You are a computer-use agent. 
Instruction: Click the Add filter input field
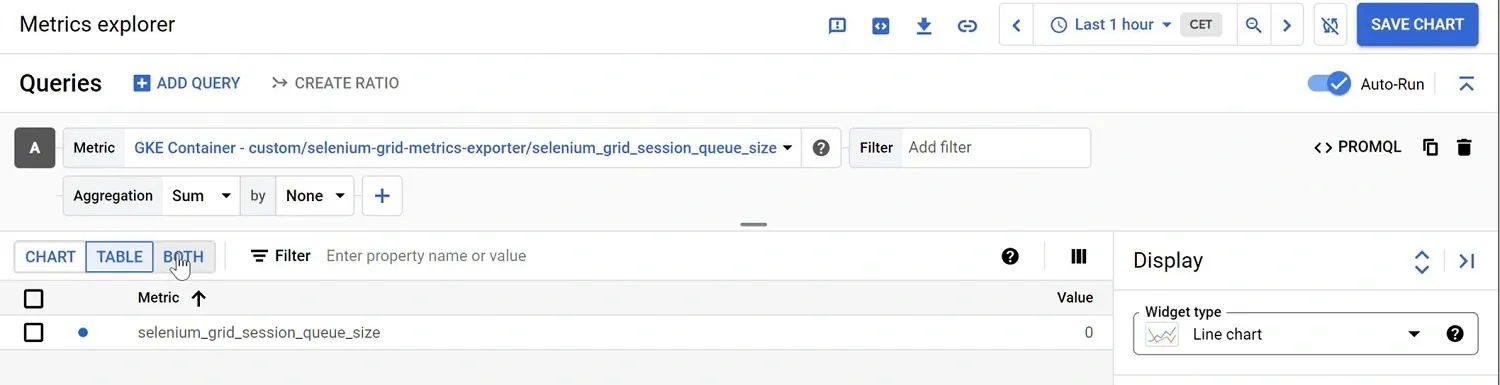click(996, 148)
